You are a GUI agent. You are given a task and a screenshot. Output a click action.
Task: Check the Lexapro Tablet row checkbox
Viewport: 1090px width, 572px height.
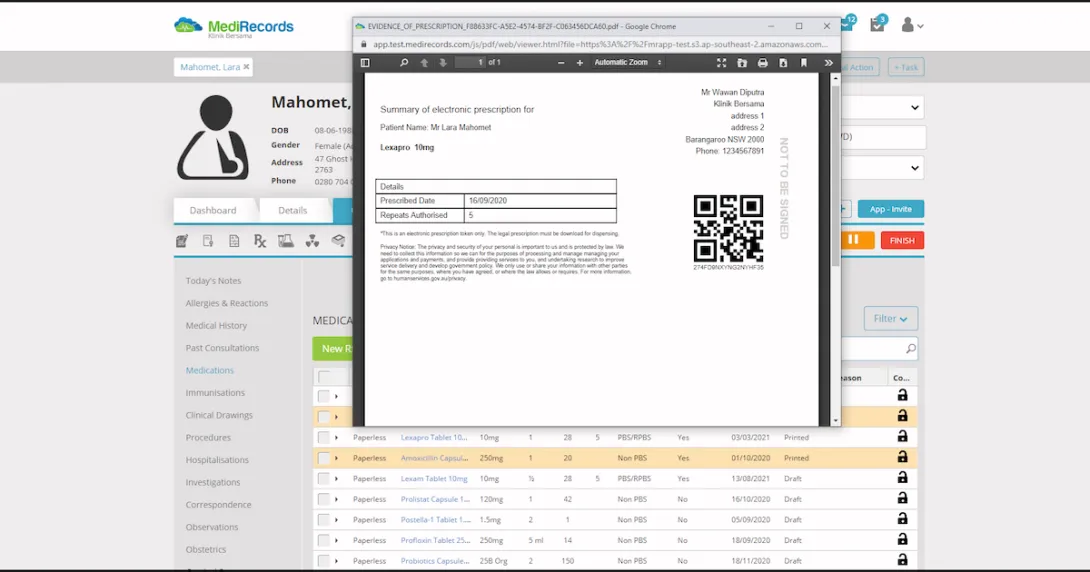pyautogui.click(x=323, y=438)
